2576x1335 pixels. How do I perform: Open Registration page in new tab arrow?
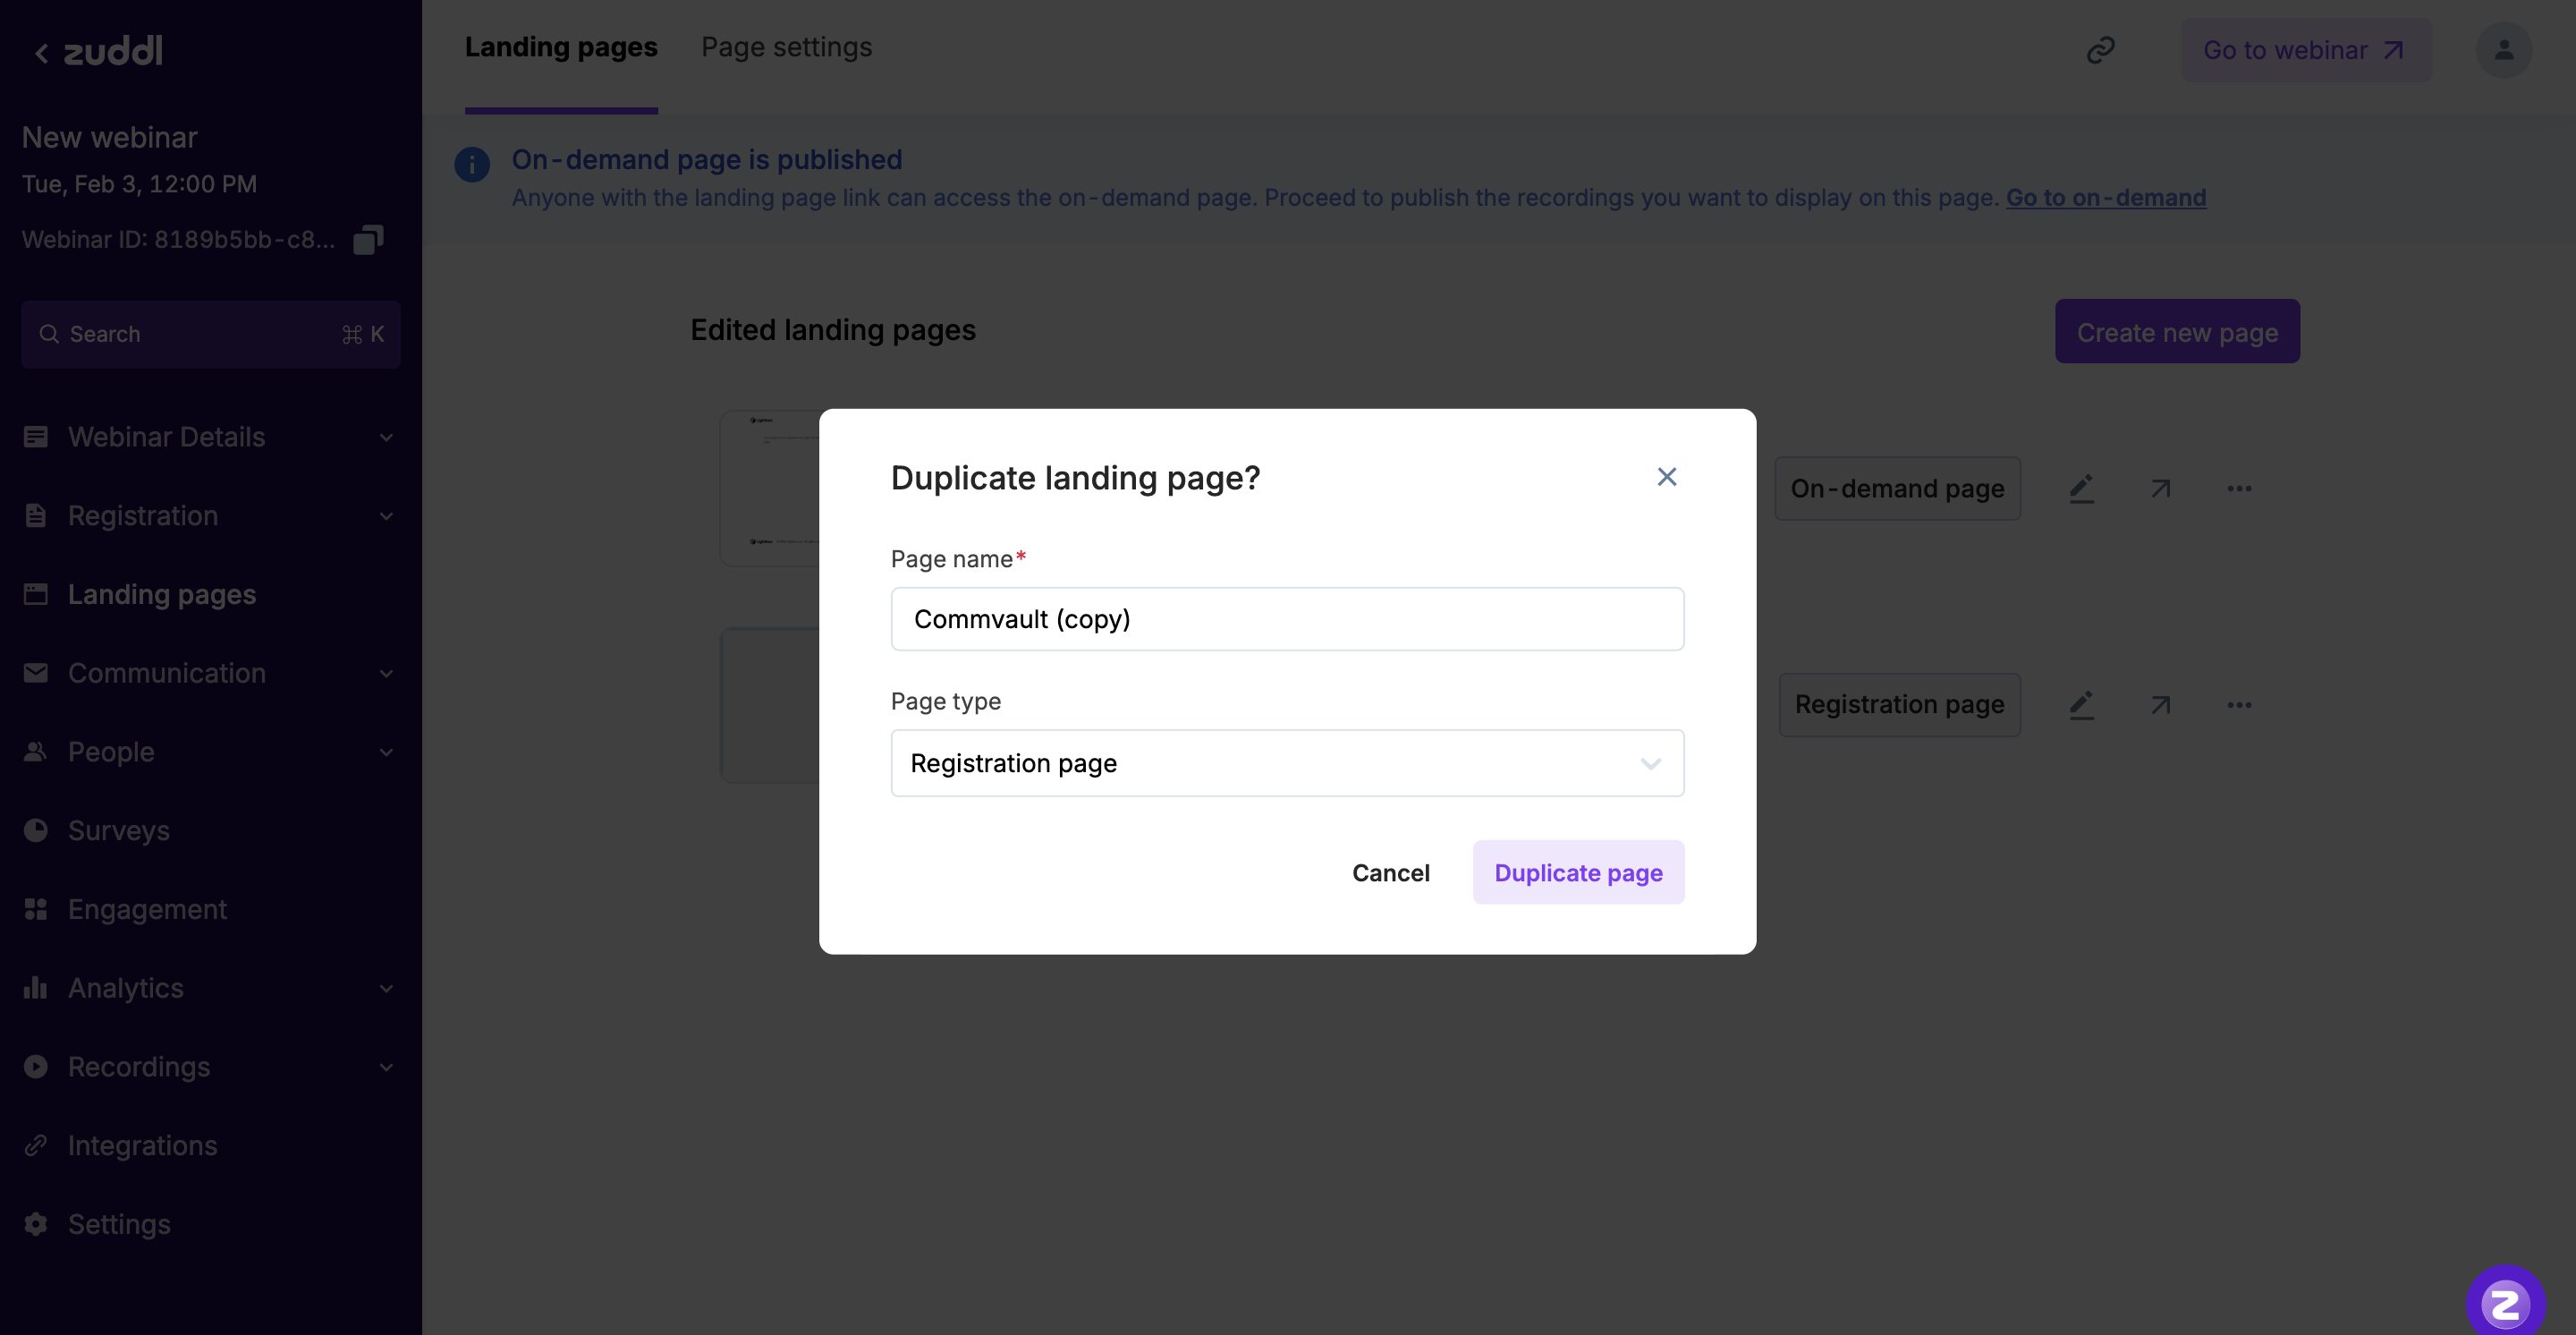(x=2160, y=705)
